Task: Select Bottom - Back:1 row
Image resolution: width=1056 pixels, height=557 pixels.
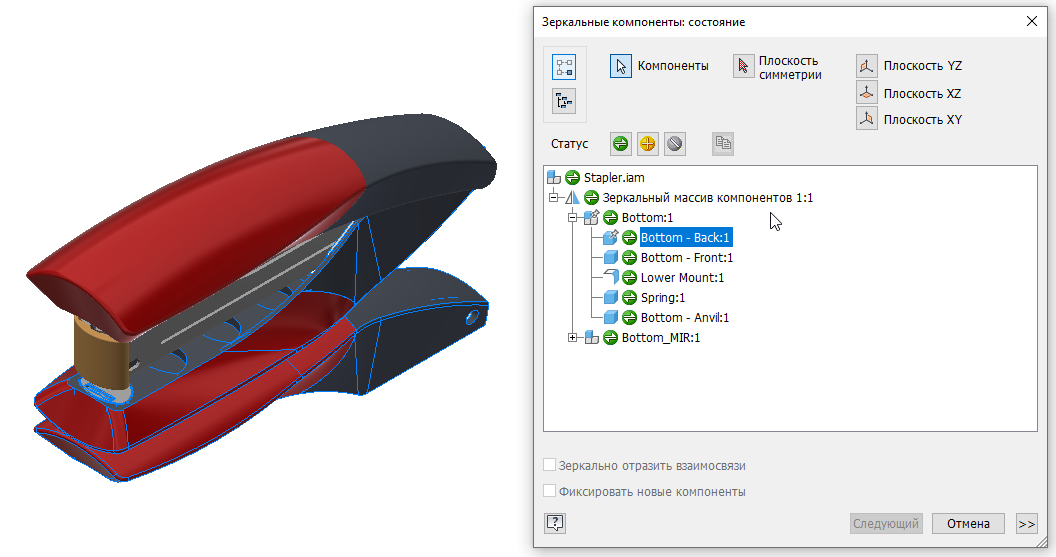Action: pyautogui.click(x=686, y=238)
